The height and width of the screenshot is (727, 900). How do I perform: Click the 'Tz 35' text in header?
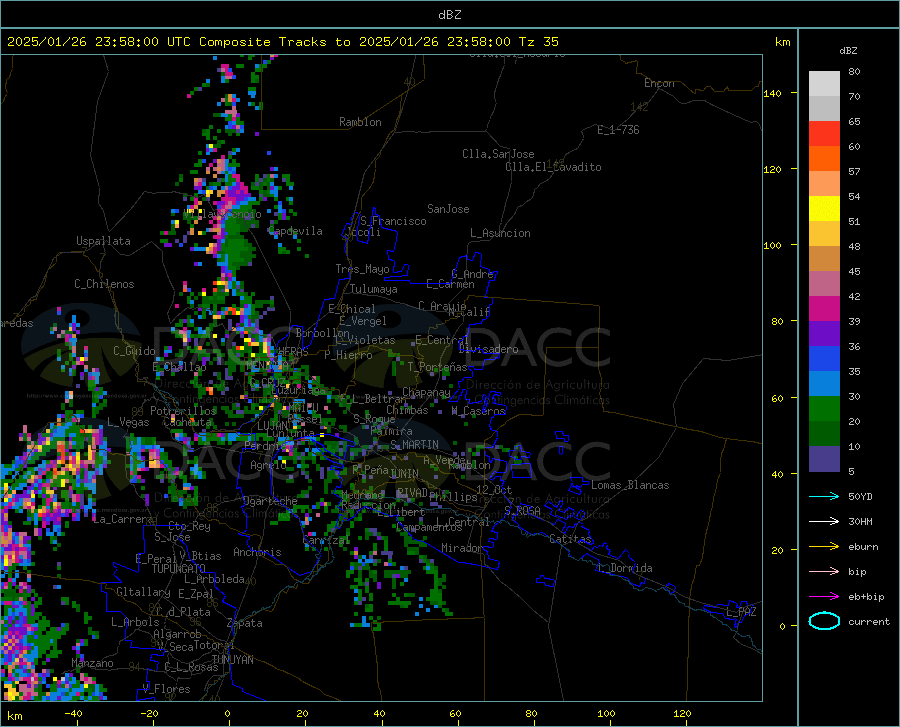click(538, 42)
